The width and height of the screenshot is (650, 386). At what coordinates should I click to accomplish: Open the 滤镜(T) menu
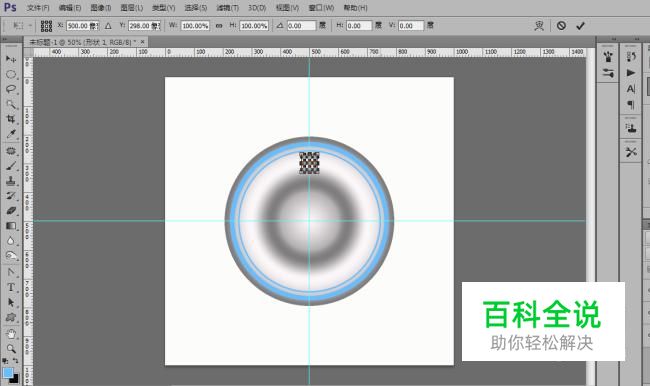coord(227,7)
